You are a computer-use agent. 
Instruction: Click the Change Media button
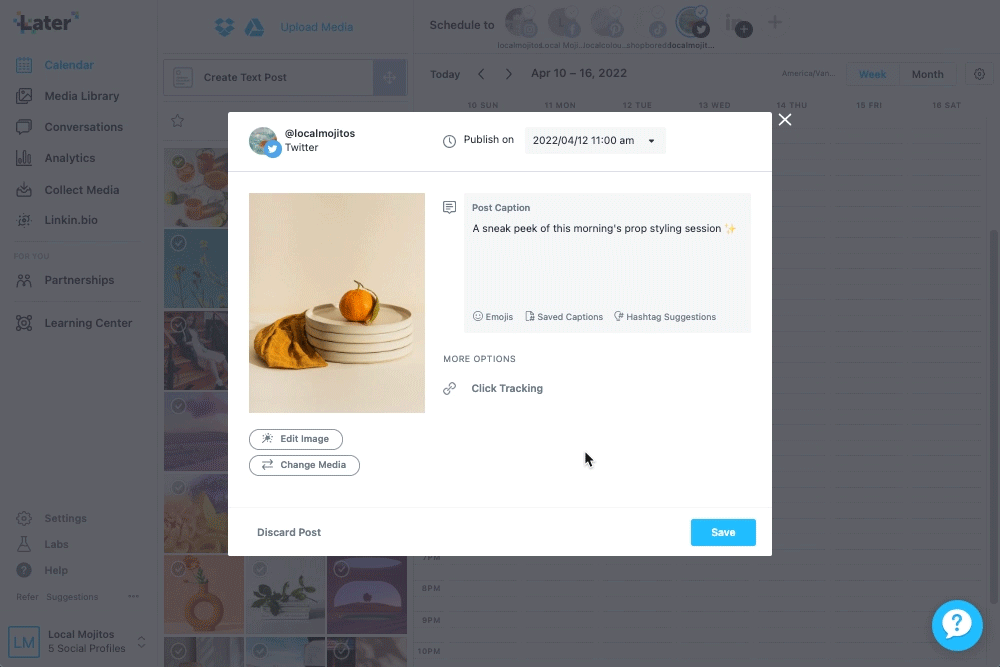304,465
